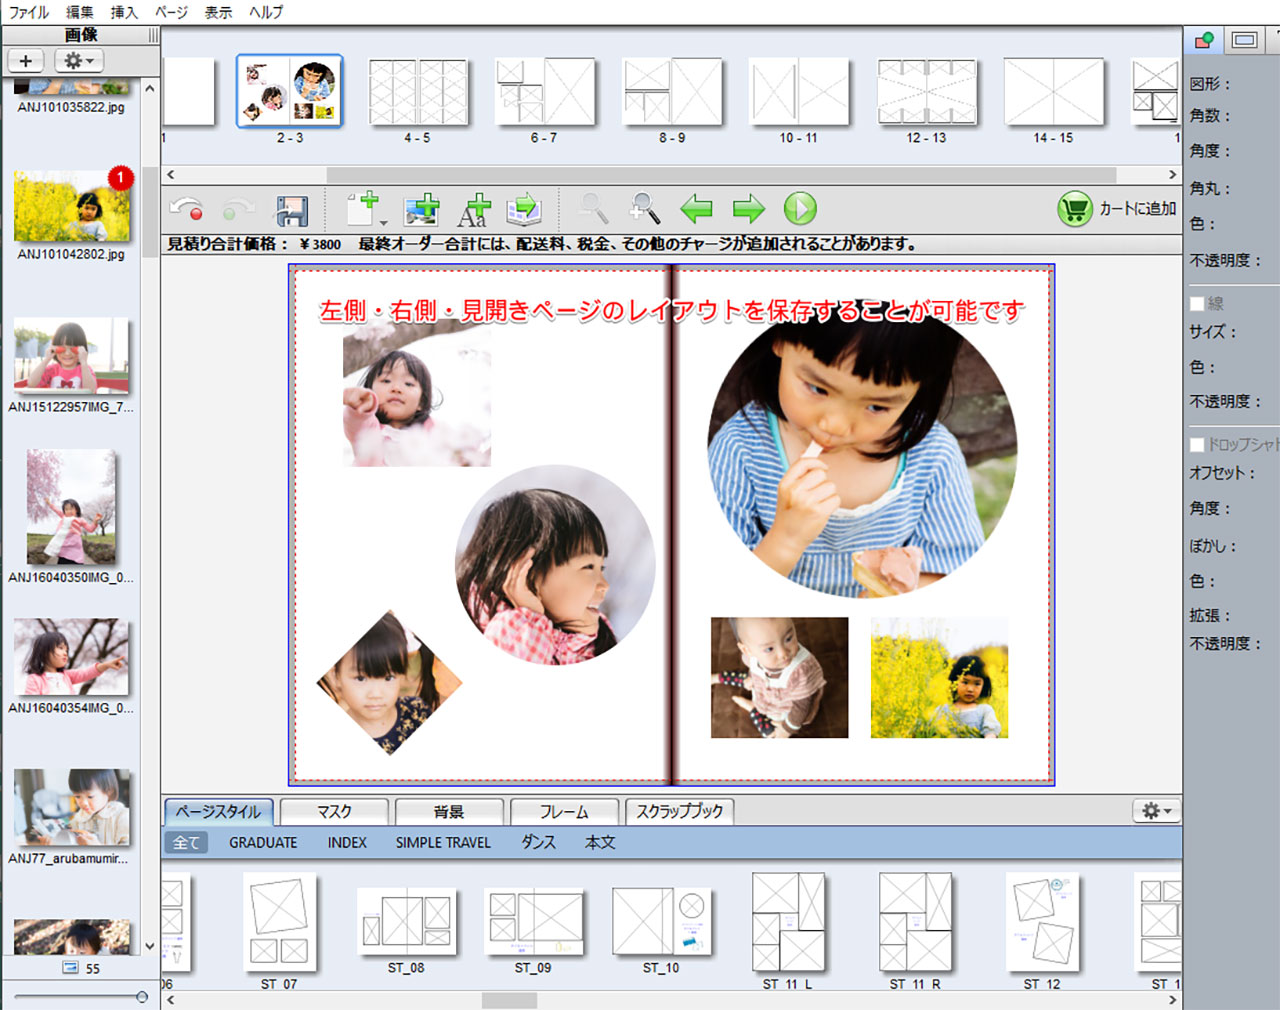
Task: Select page thumbnail 4 - 5
Action: click(418, 92)
